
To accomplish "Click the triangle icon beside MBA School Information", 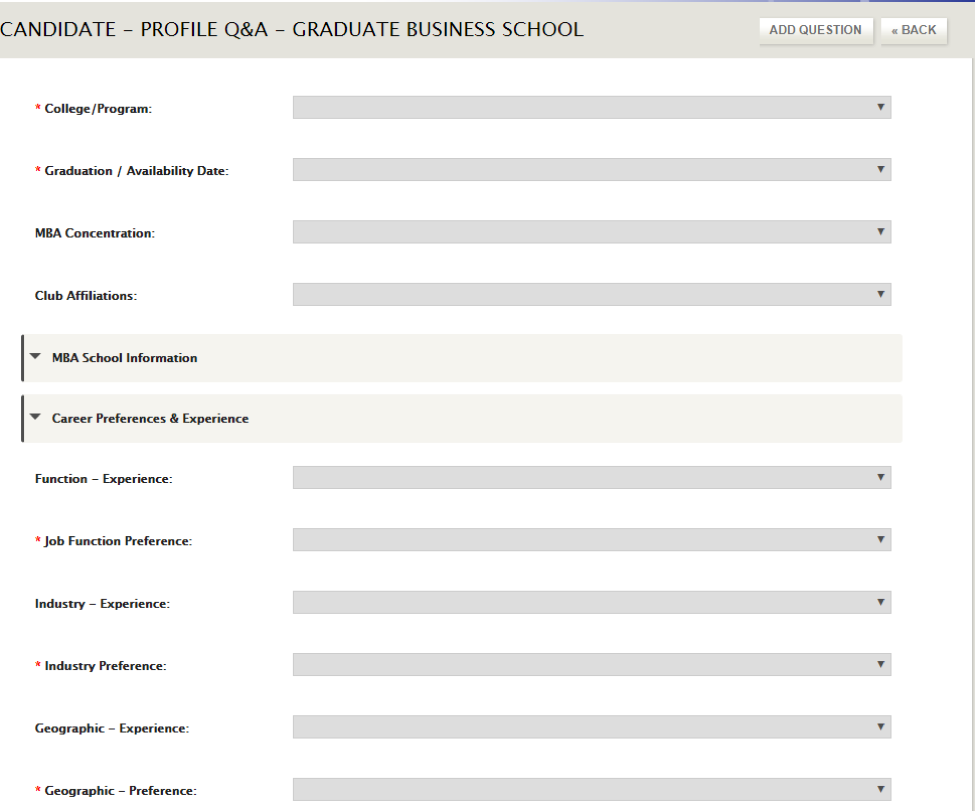I will click(x=35, y=357).
